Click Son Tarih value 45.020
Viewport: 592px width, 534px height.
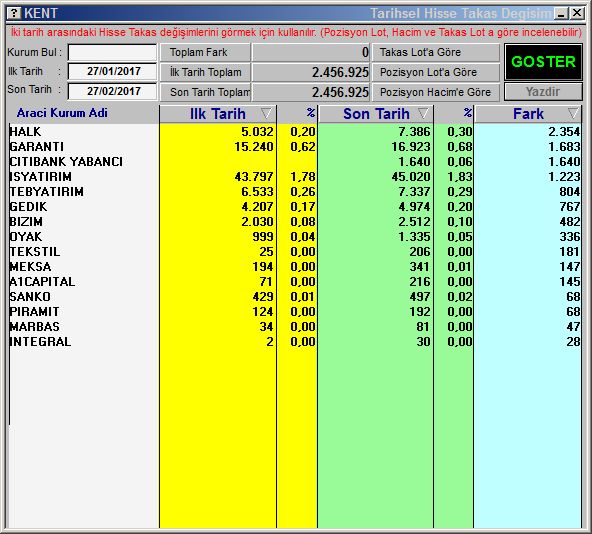pyautogui.click(x=411, y=177)
